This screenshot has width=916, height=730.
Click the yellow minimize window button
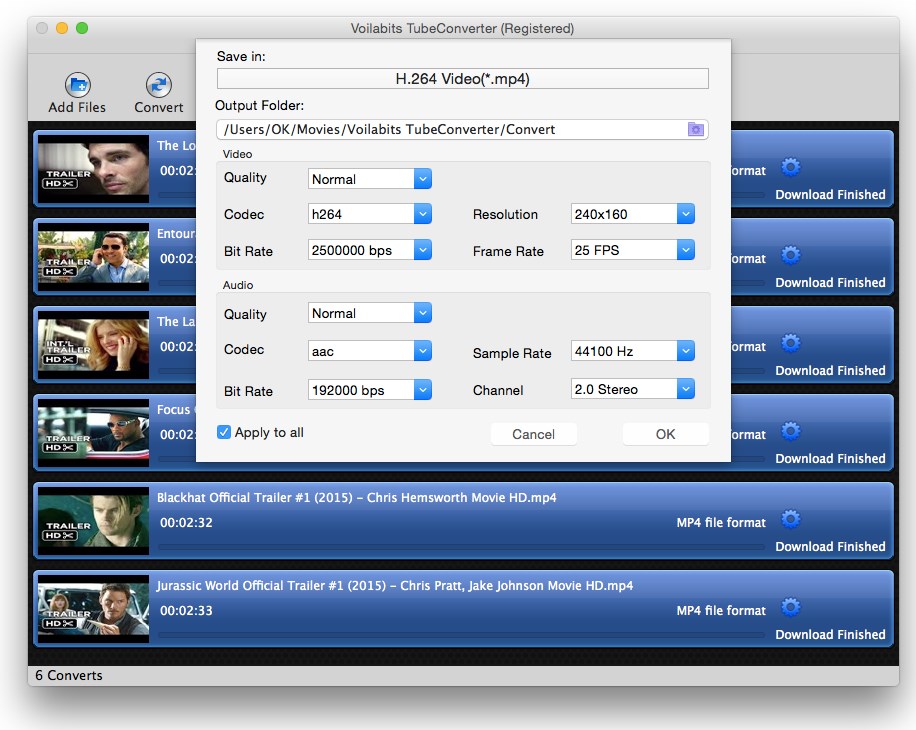pos(62,28)
